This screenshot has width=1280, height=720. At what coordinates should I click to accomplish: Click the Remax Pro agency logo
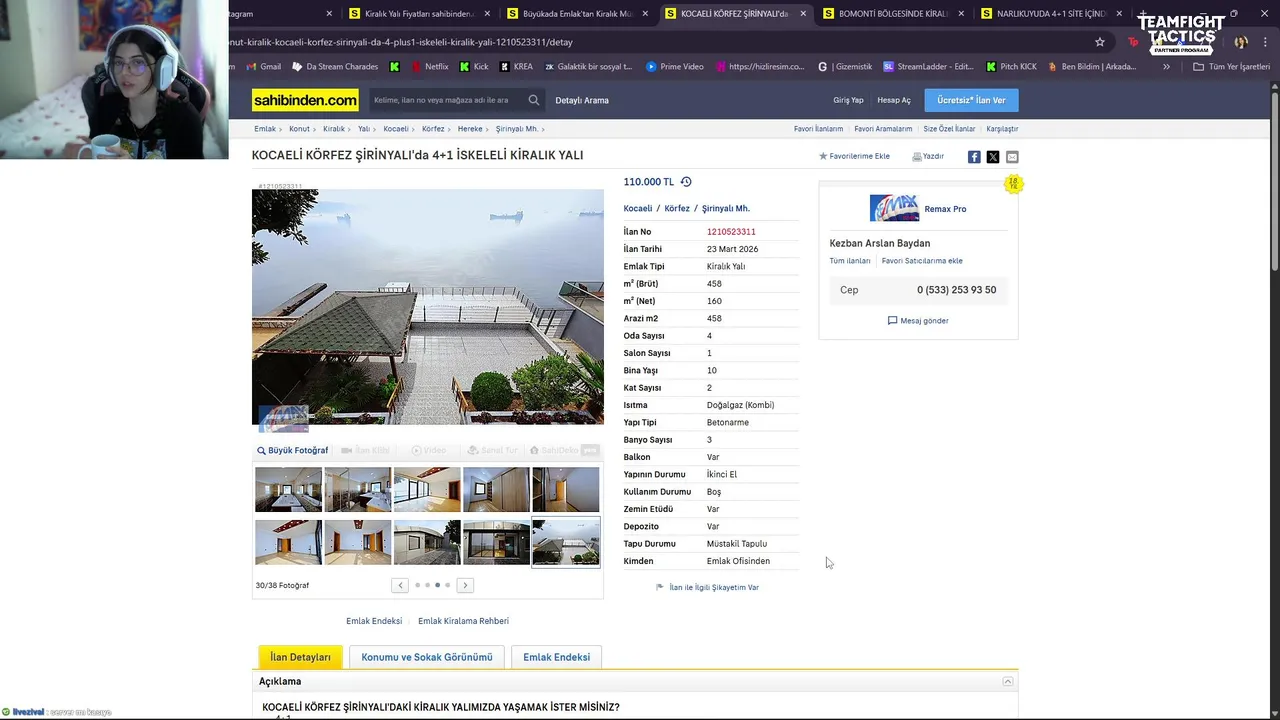tap(894, 208)
